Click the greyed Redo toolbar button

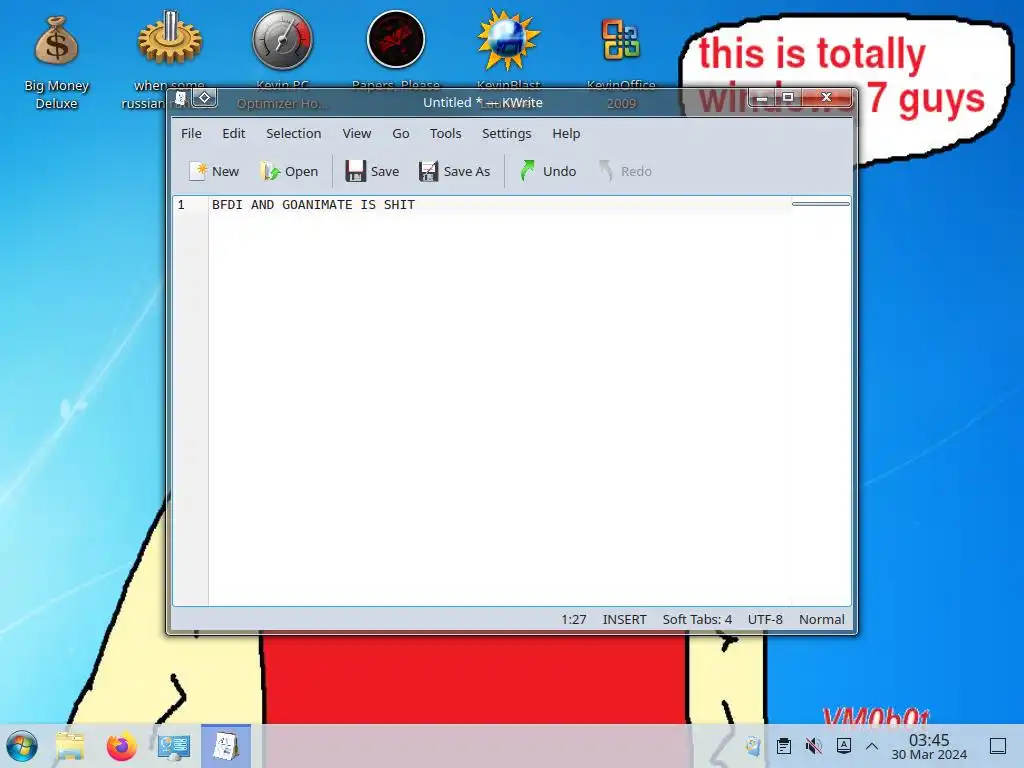[x=625, y=171]
